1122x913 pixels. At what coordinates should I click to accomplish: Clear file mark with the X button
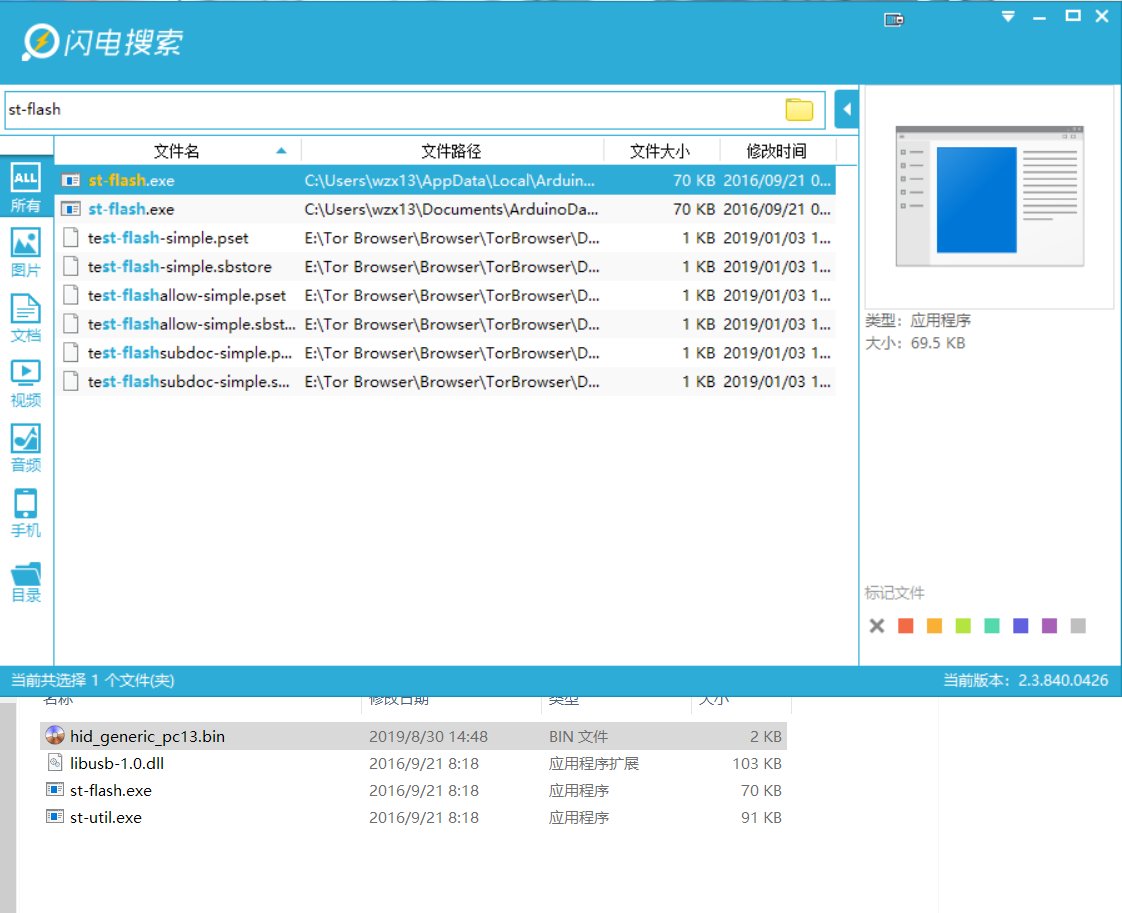tap(877, 626)
